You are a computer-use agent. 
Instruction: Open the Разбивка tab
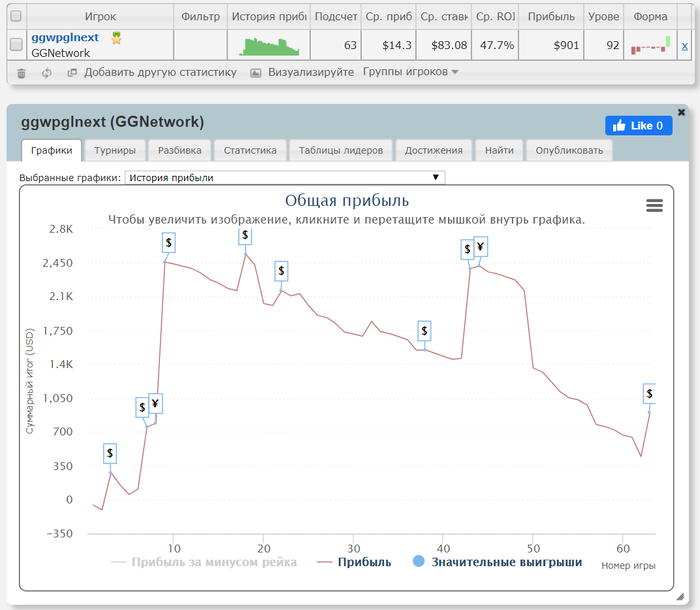pos(179,150)
